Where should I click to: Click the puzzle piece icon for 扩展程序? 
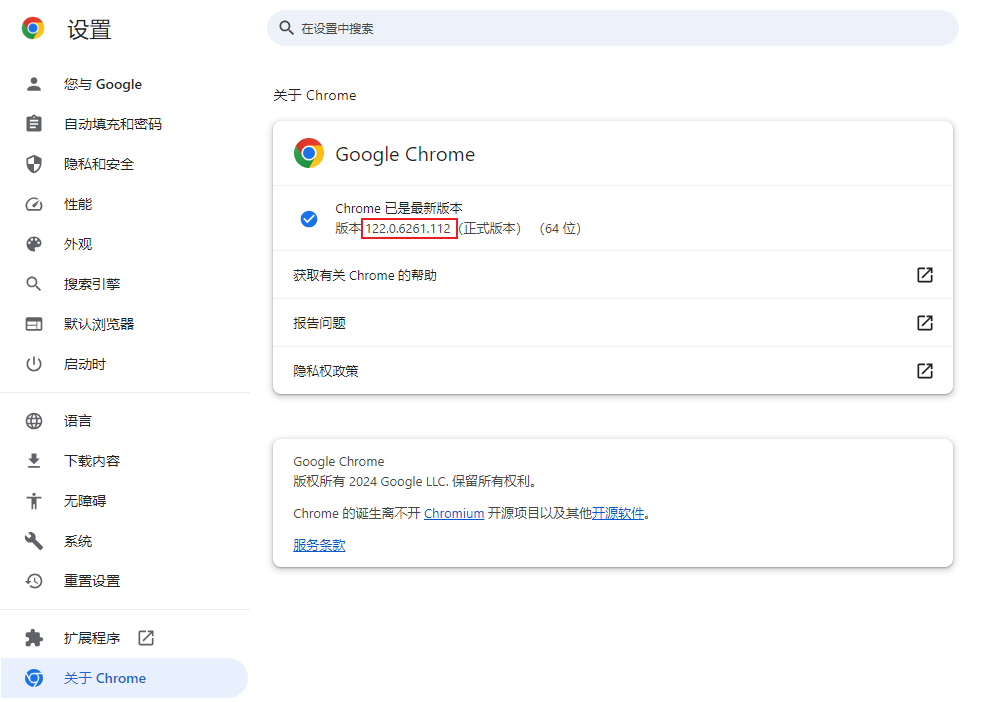34,638
